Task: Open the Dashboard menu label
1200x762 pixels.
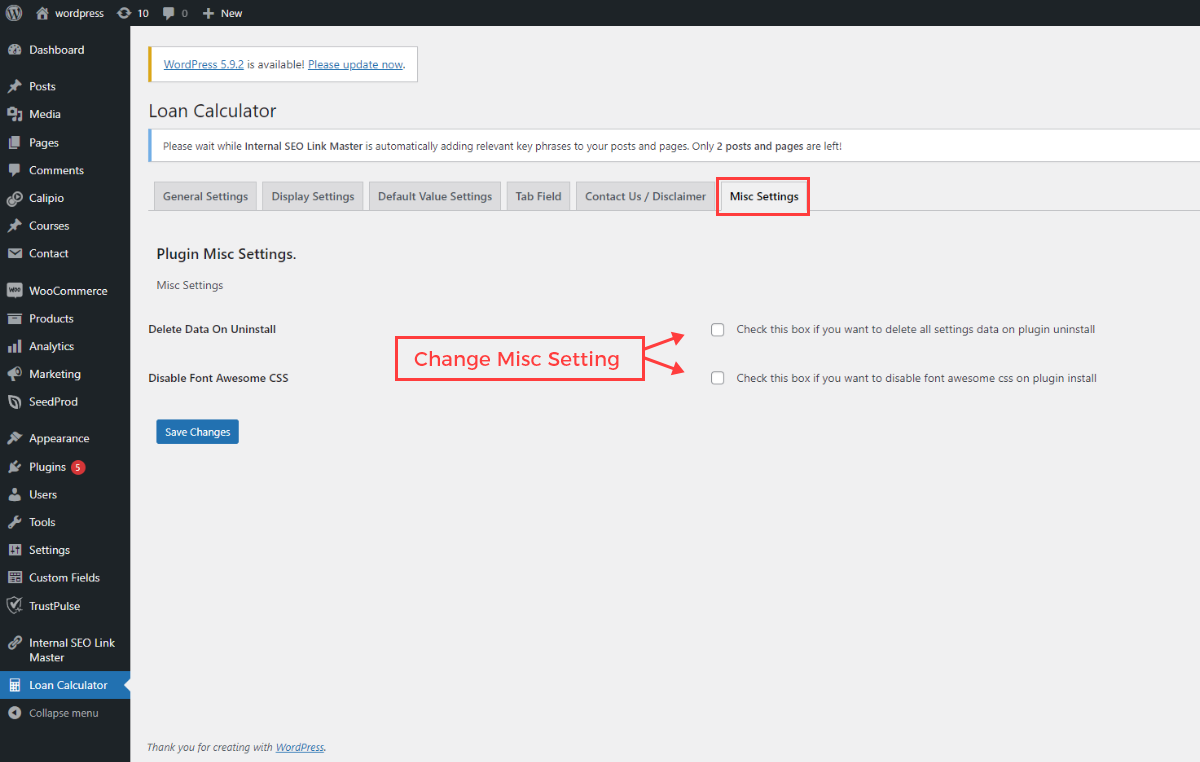Action: [x=57, y=50]
